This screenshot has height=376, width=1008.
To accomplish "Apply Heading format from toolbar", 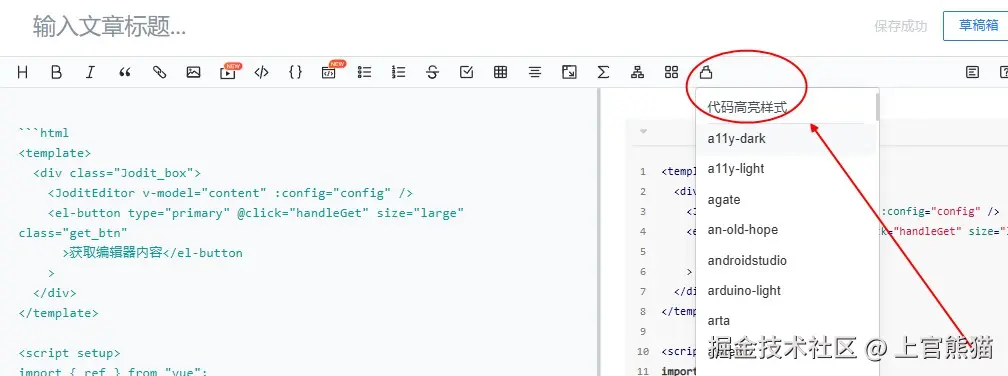I will (x=22, y=73).
